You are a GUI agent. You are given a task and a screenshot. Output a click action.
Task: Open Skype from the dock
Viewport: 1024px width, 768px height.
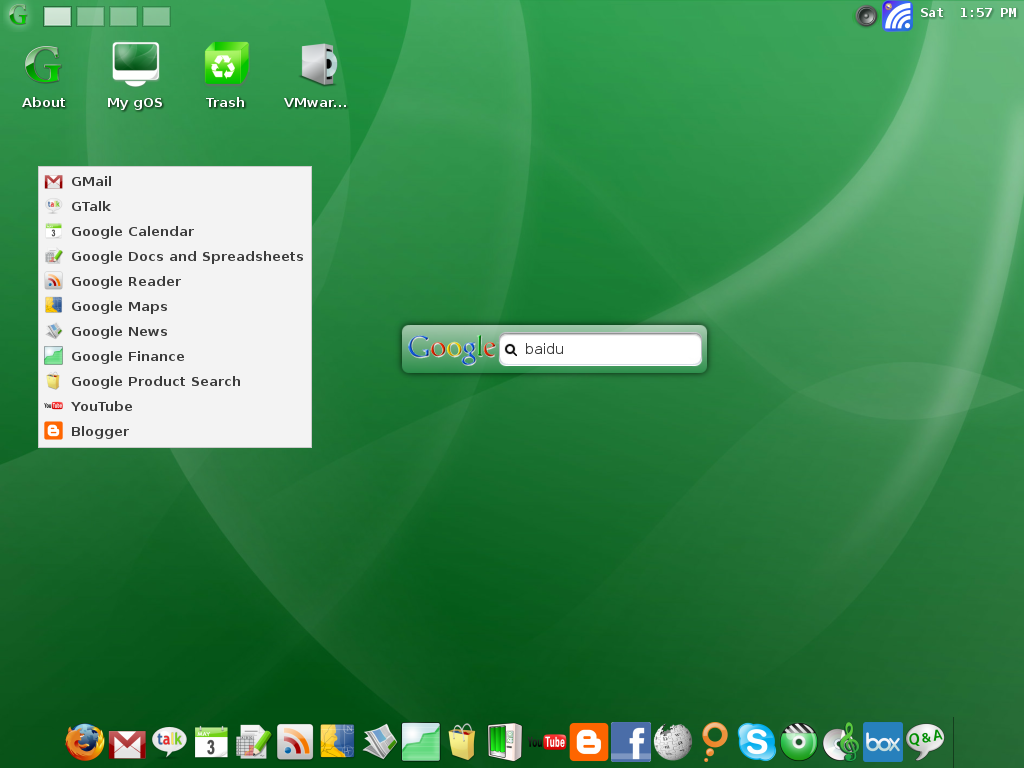[x=756, y=742]
